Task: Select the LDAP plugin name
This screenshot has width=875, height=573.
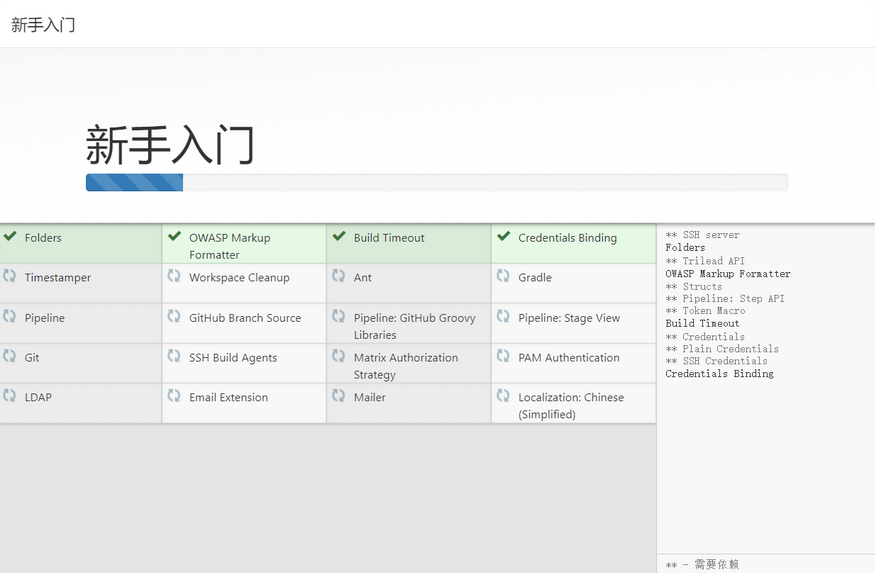Action: tap(38, 397)
